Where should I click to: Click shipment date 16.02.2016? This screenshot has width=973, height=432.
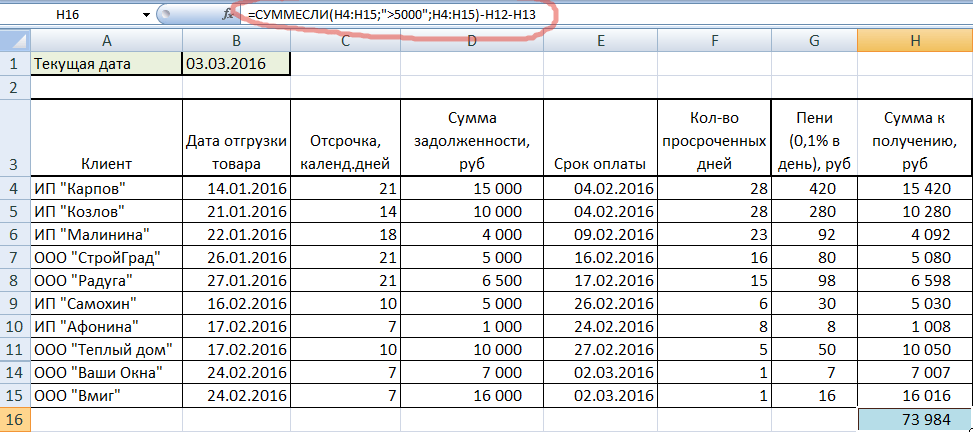pyautogui.click(x=236, y=304)
